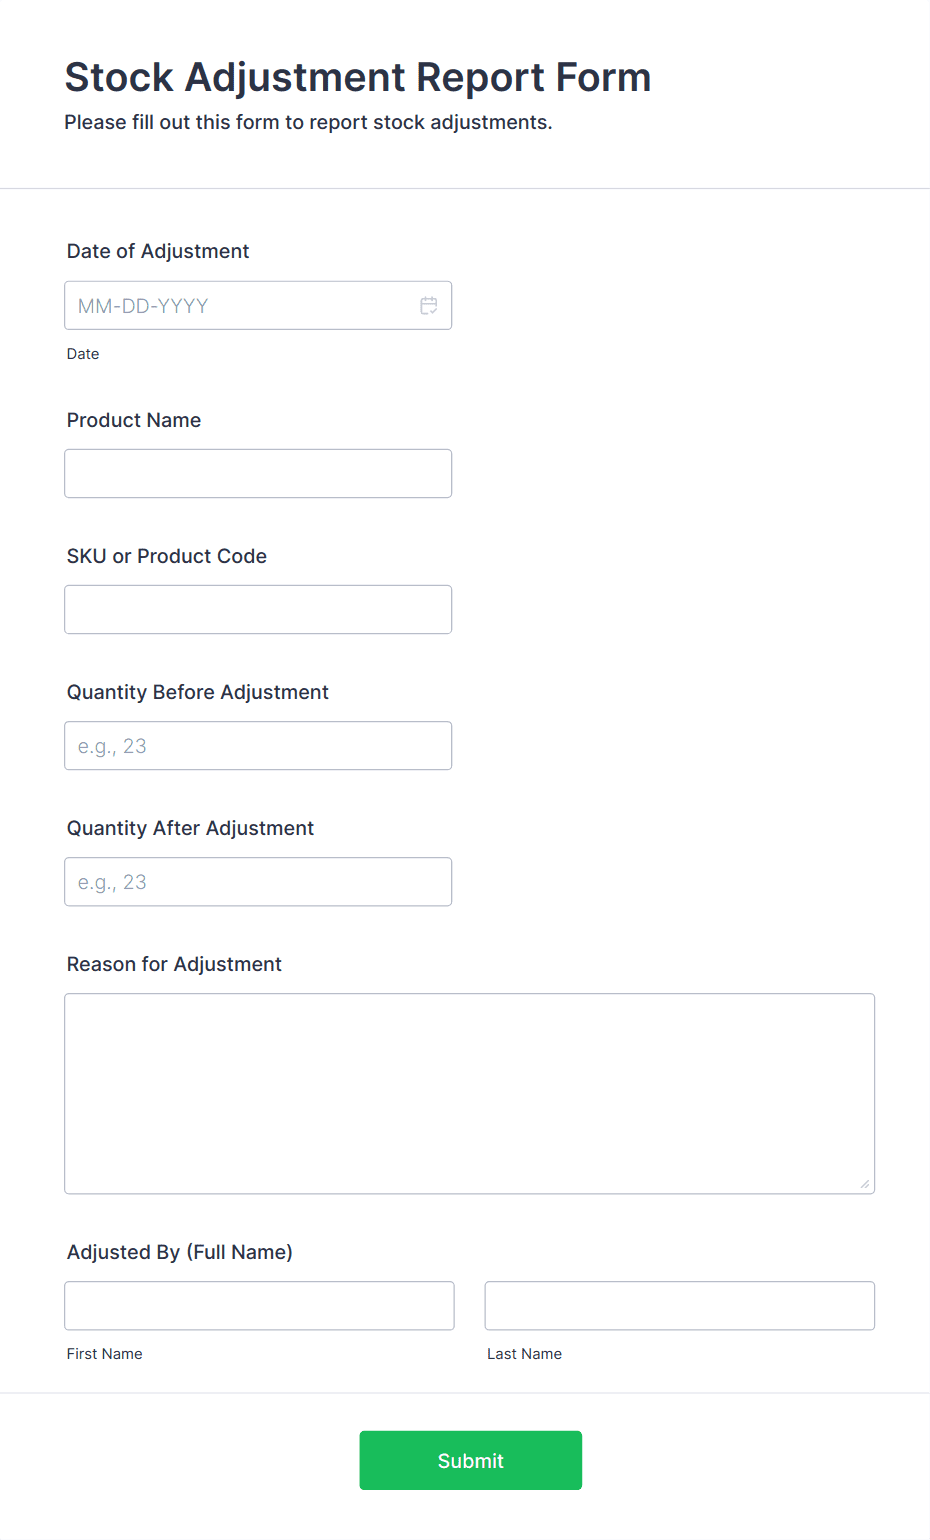Click the SKU or Product Code input
Image resolution: width=930 pixels, height=1540 pixels.
tap(258, 610)
